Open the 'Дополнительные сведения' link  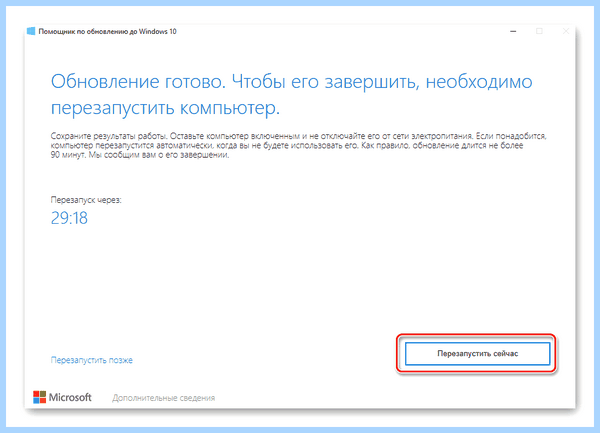(x=163, y=398)
